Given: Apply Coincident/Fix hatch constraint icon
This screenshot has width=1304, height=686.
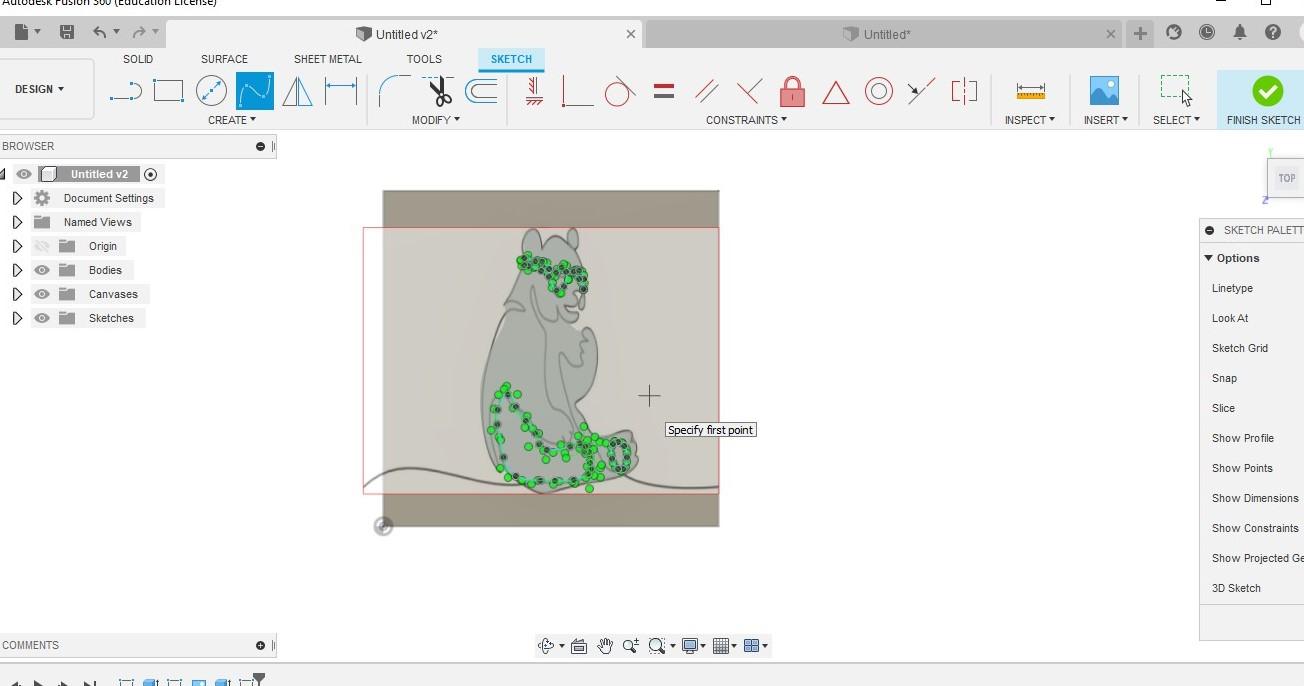Looking at the screenshot, I should click(534, 92).
